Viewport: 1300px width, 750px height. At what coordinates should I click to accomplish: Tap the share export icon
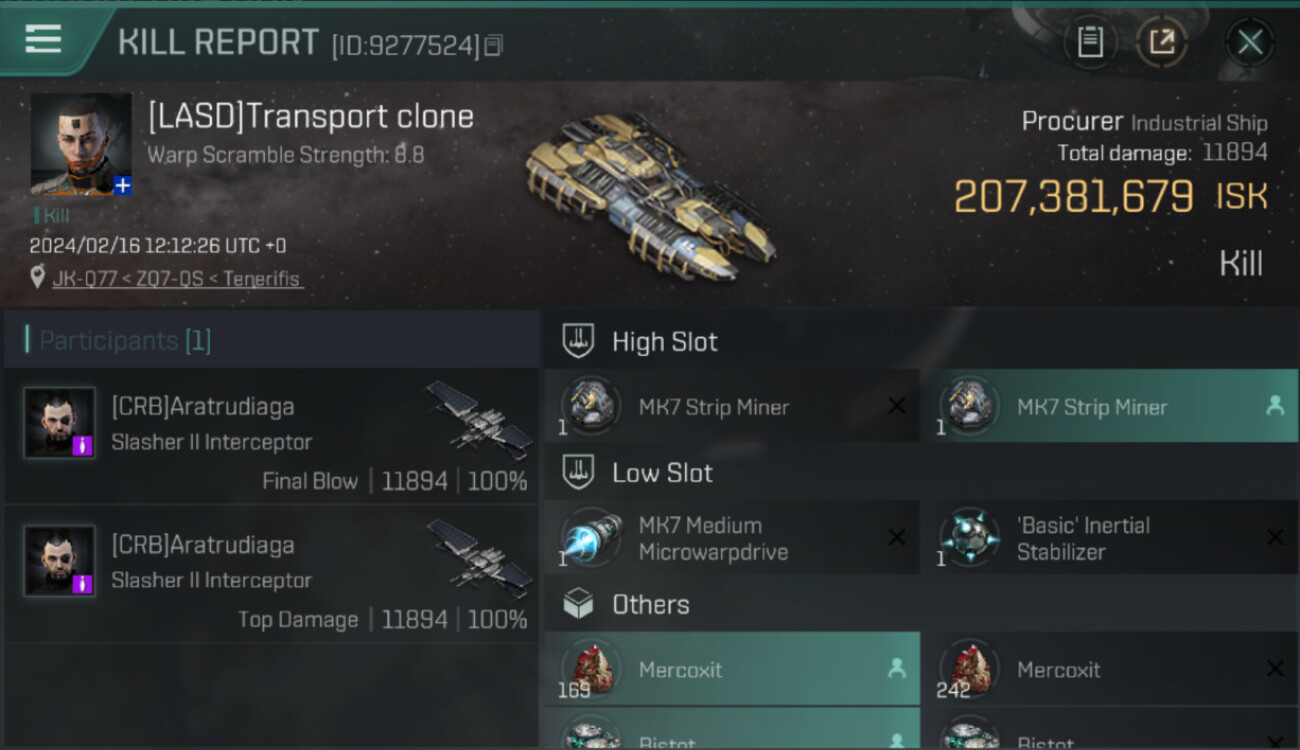(x=1161, y=42)
